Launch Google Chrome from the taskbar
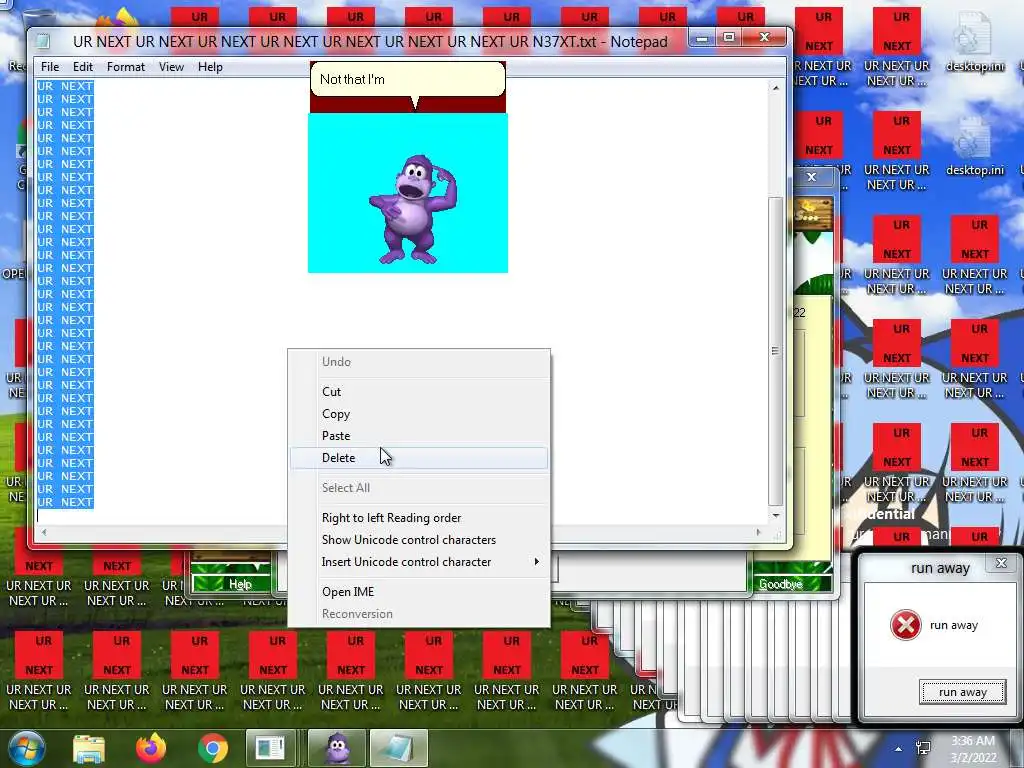 (213, 749)
